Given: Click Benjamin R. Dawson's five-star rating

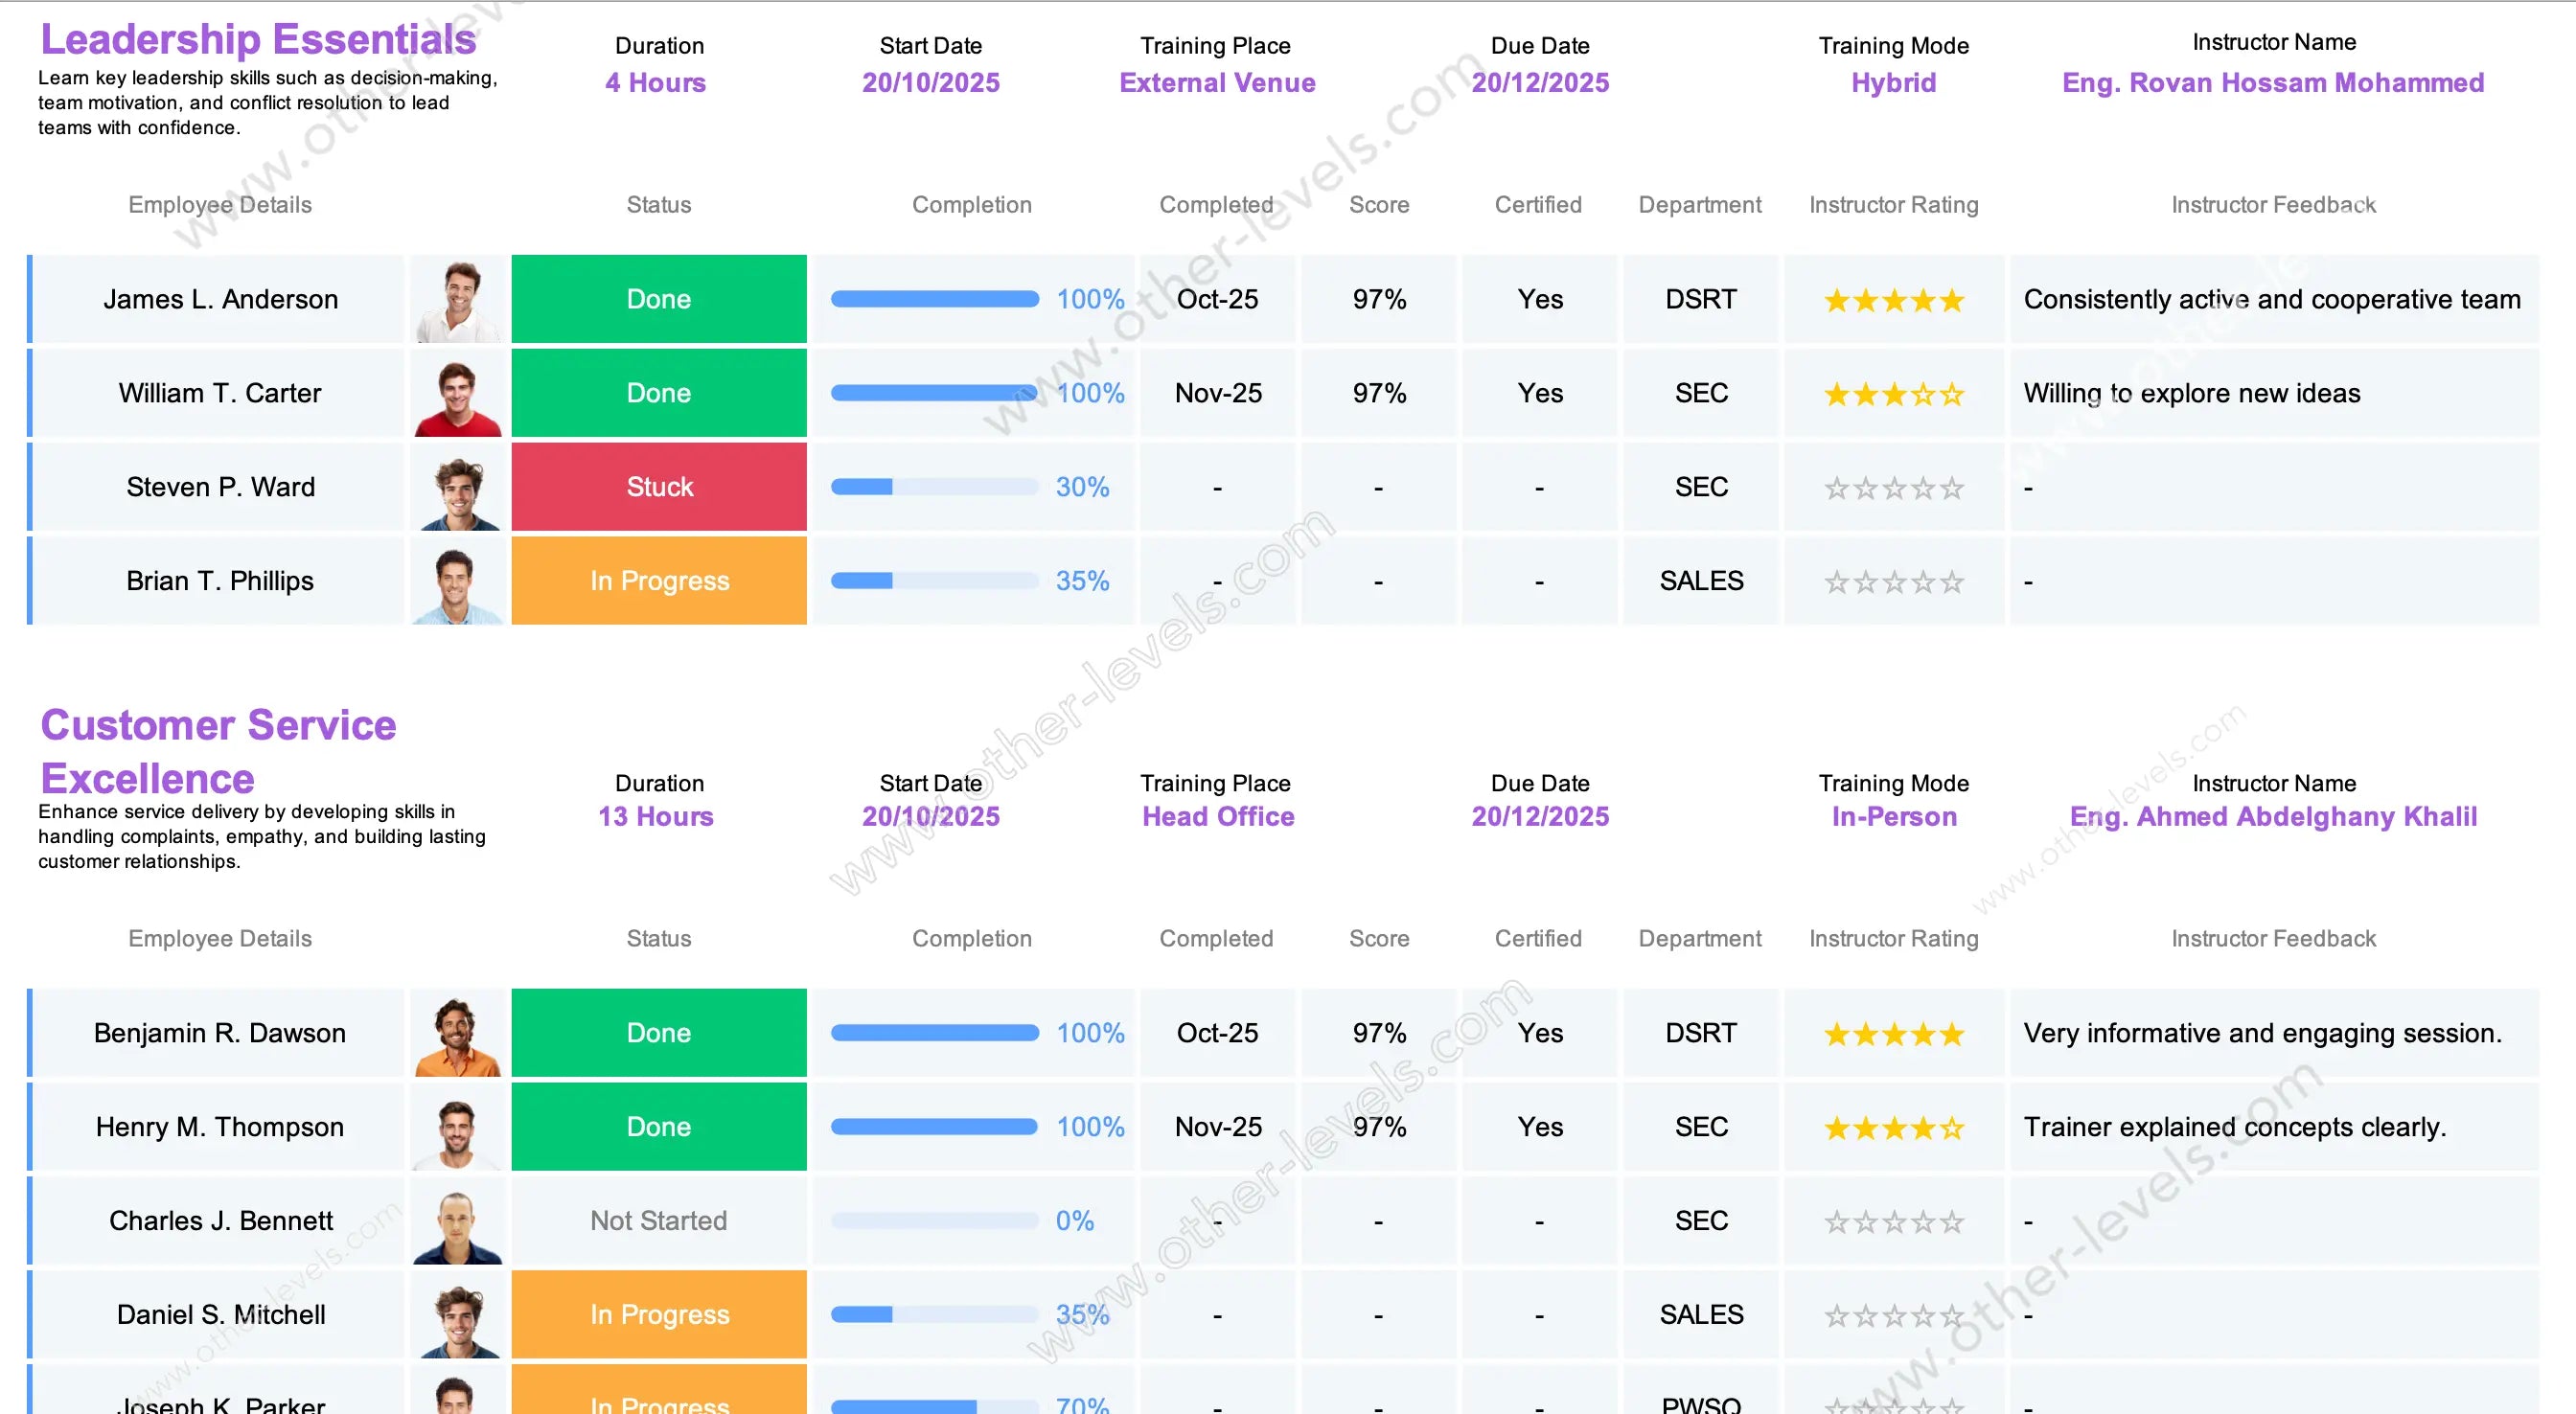Looking at the screenshot, I should (1893, 1034).
